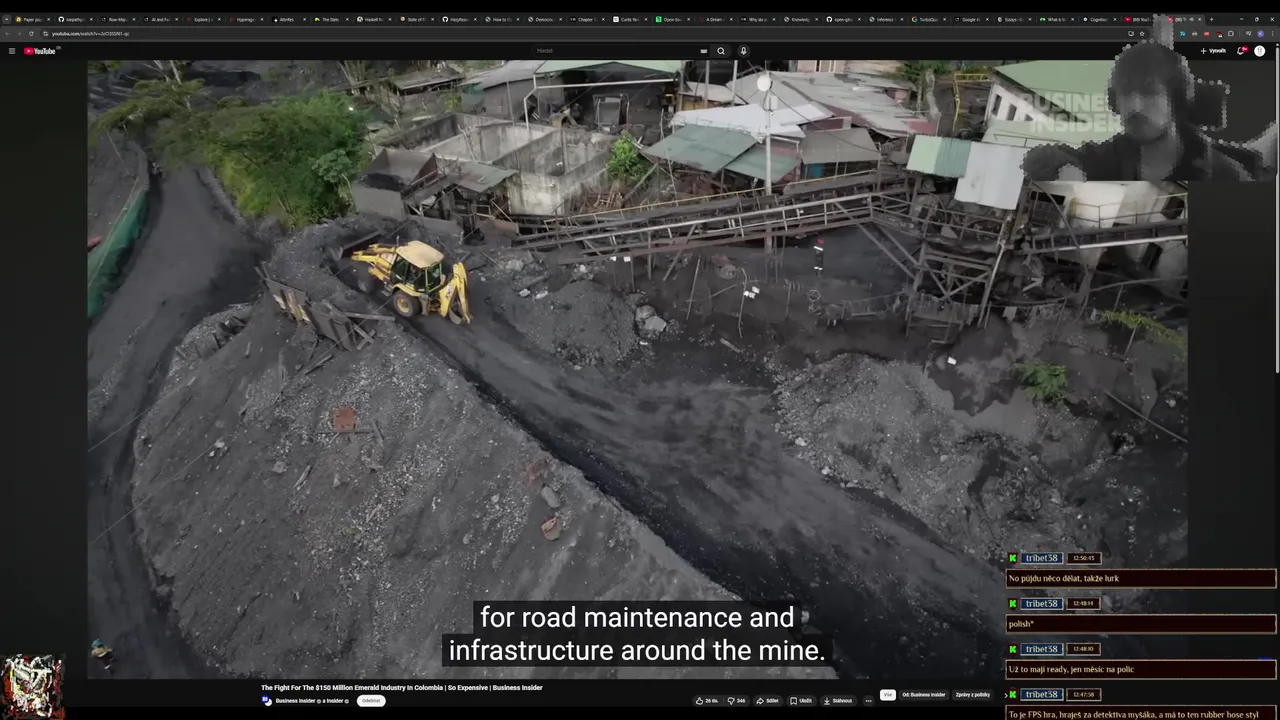Open the Chrome three-dot menu

pyautogui.click(x=1273, y=33)
